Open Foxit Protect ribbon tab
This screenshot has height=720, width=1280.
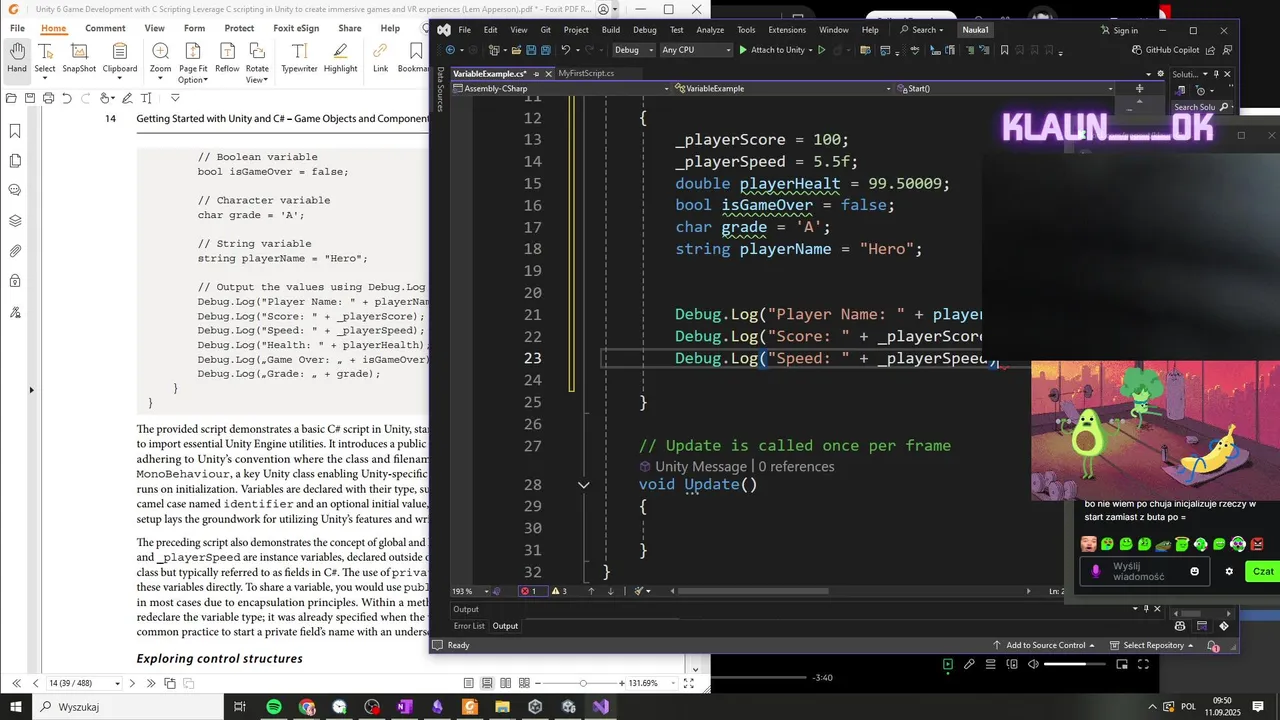pyautogui.click(x=239, y=28)
